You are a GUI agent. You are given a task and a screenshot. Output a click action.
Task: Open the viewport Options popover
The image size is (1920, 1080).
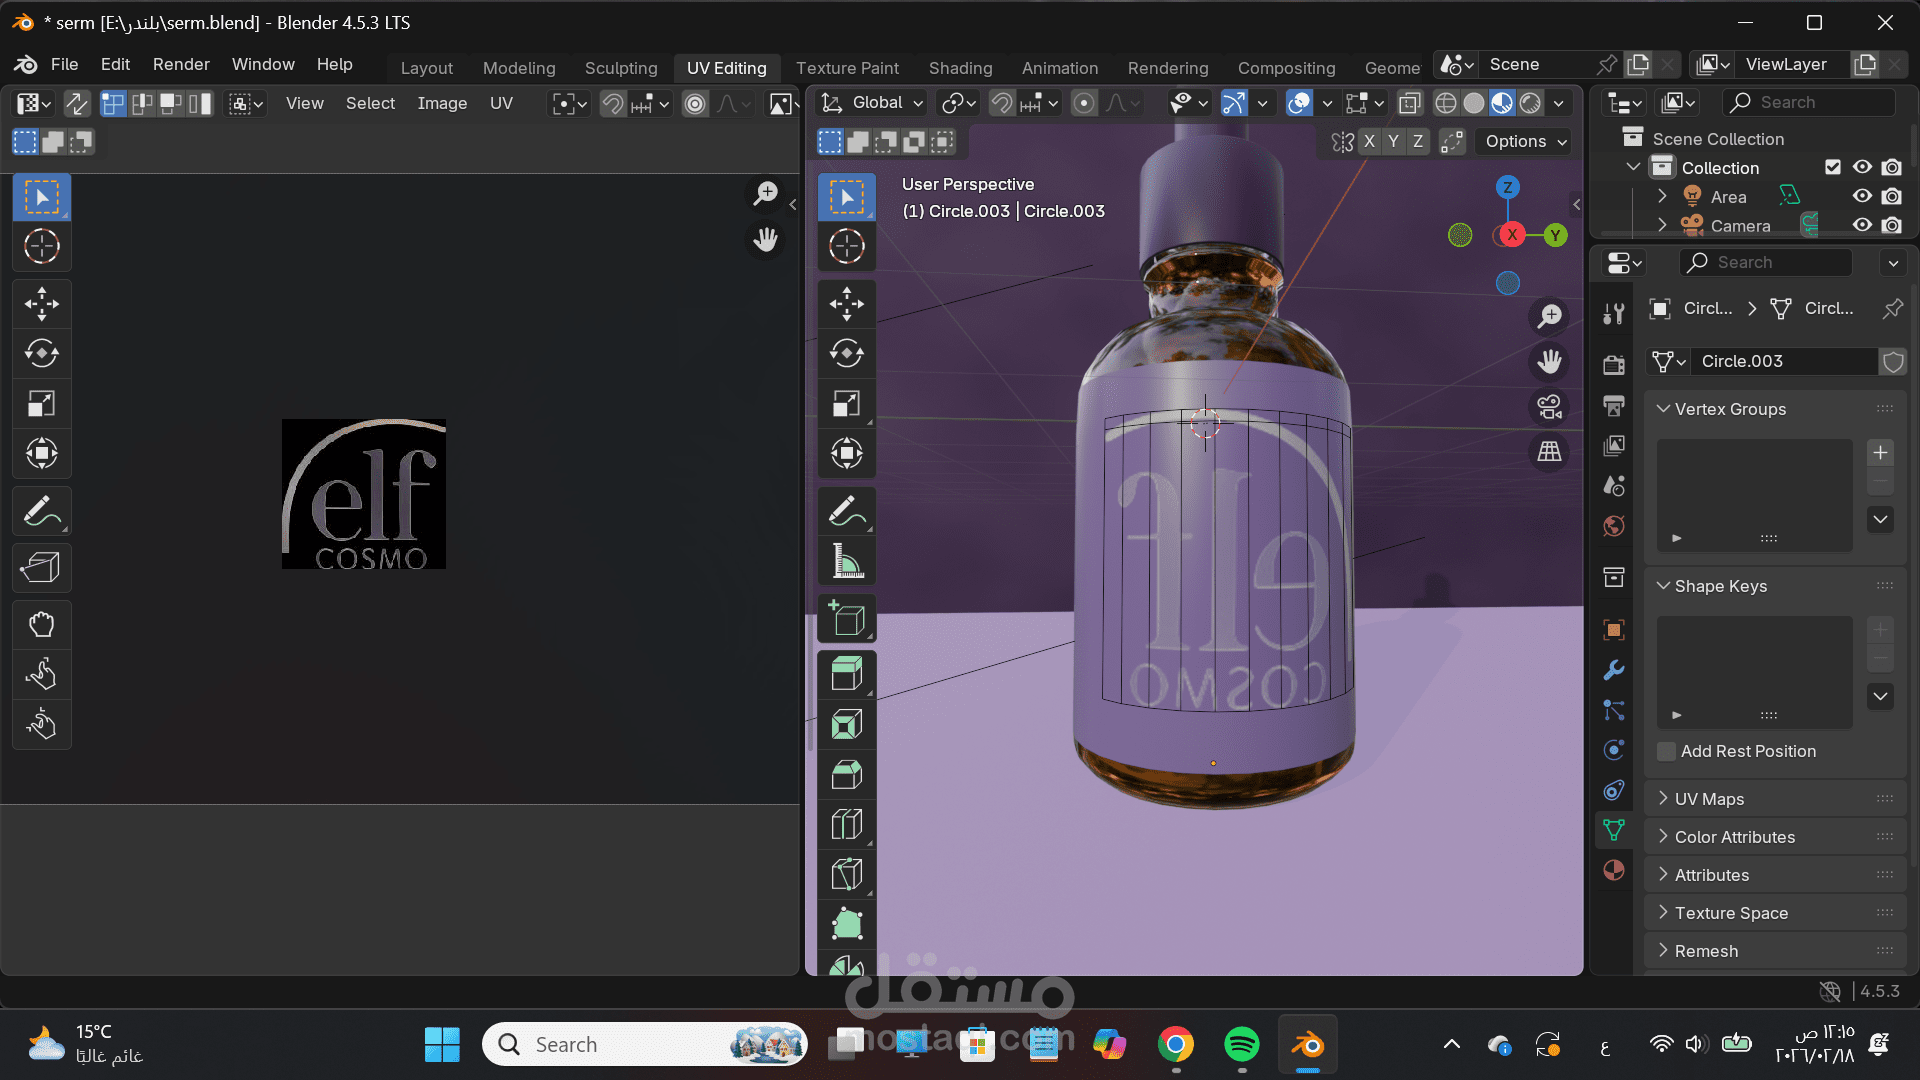(x=1525, y=142)
